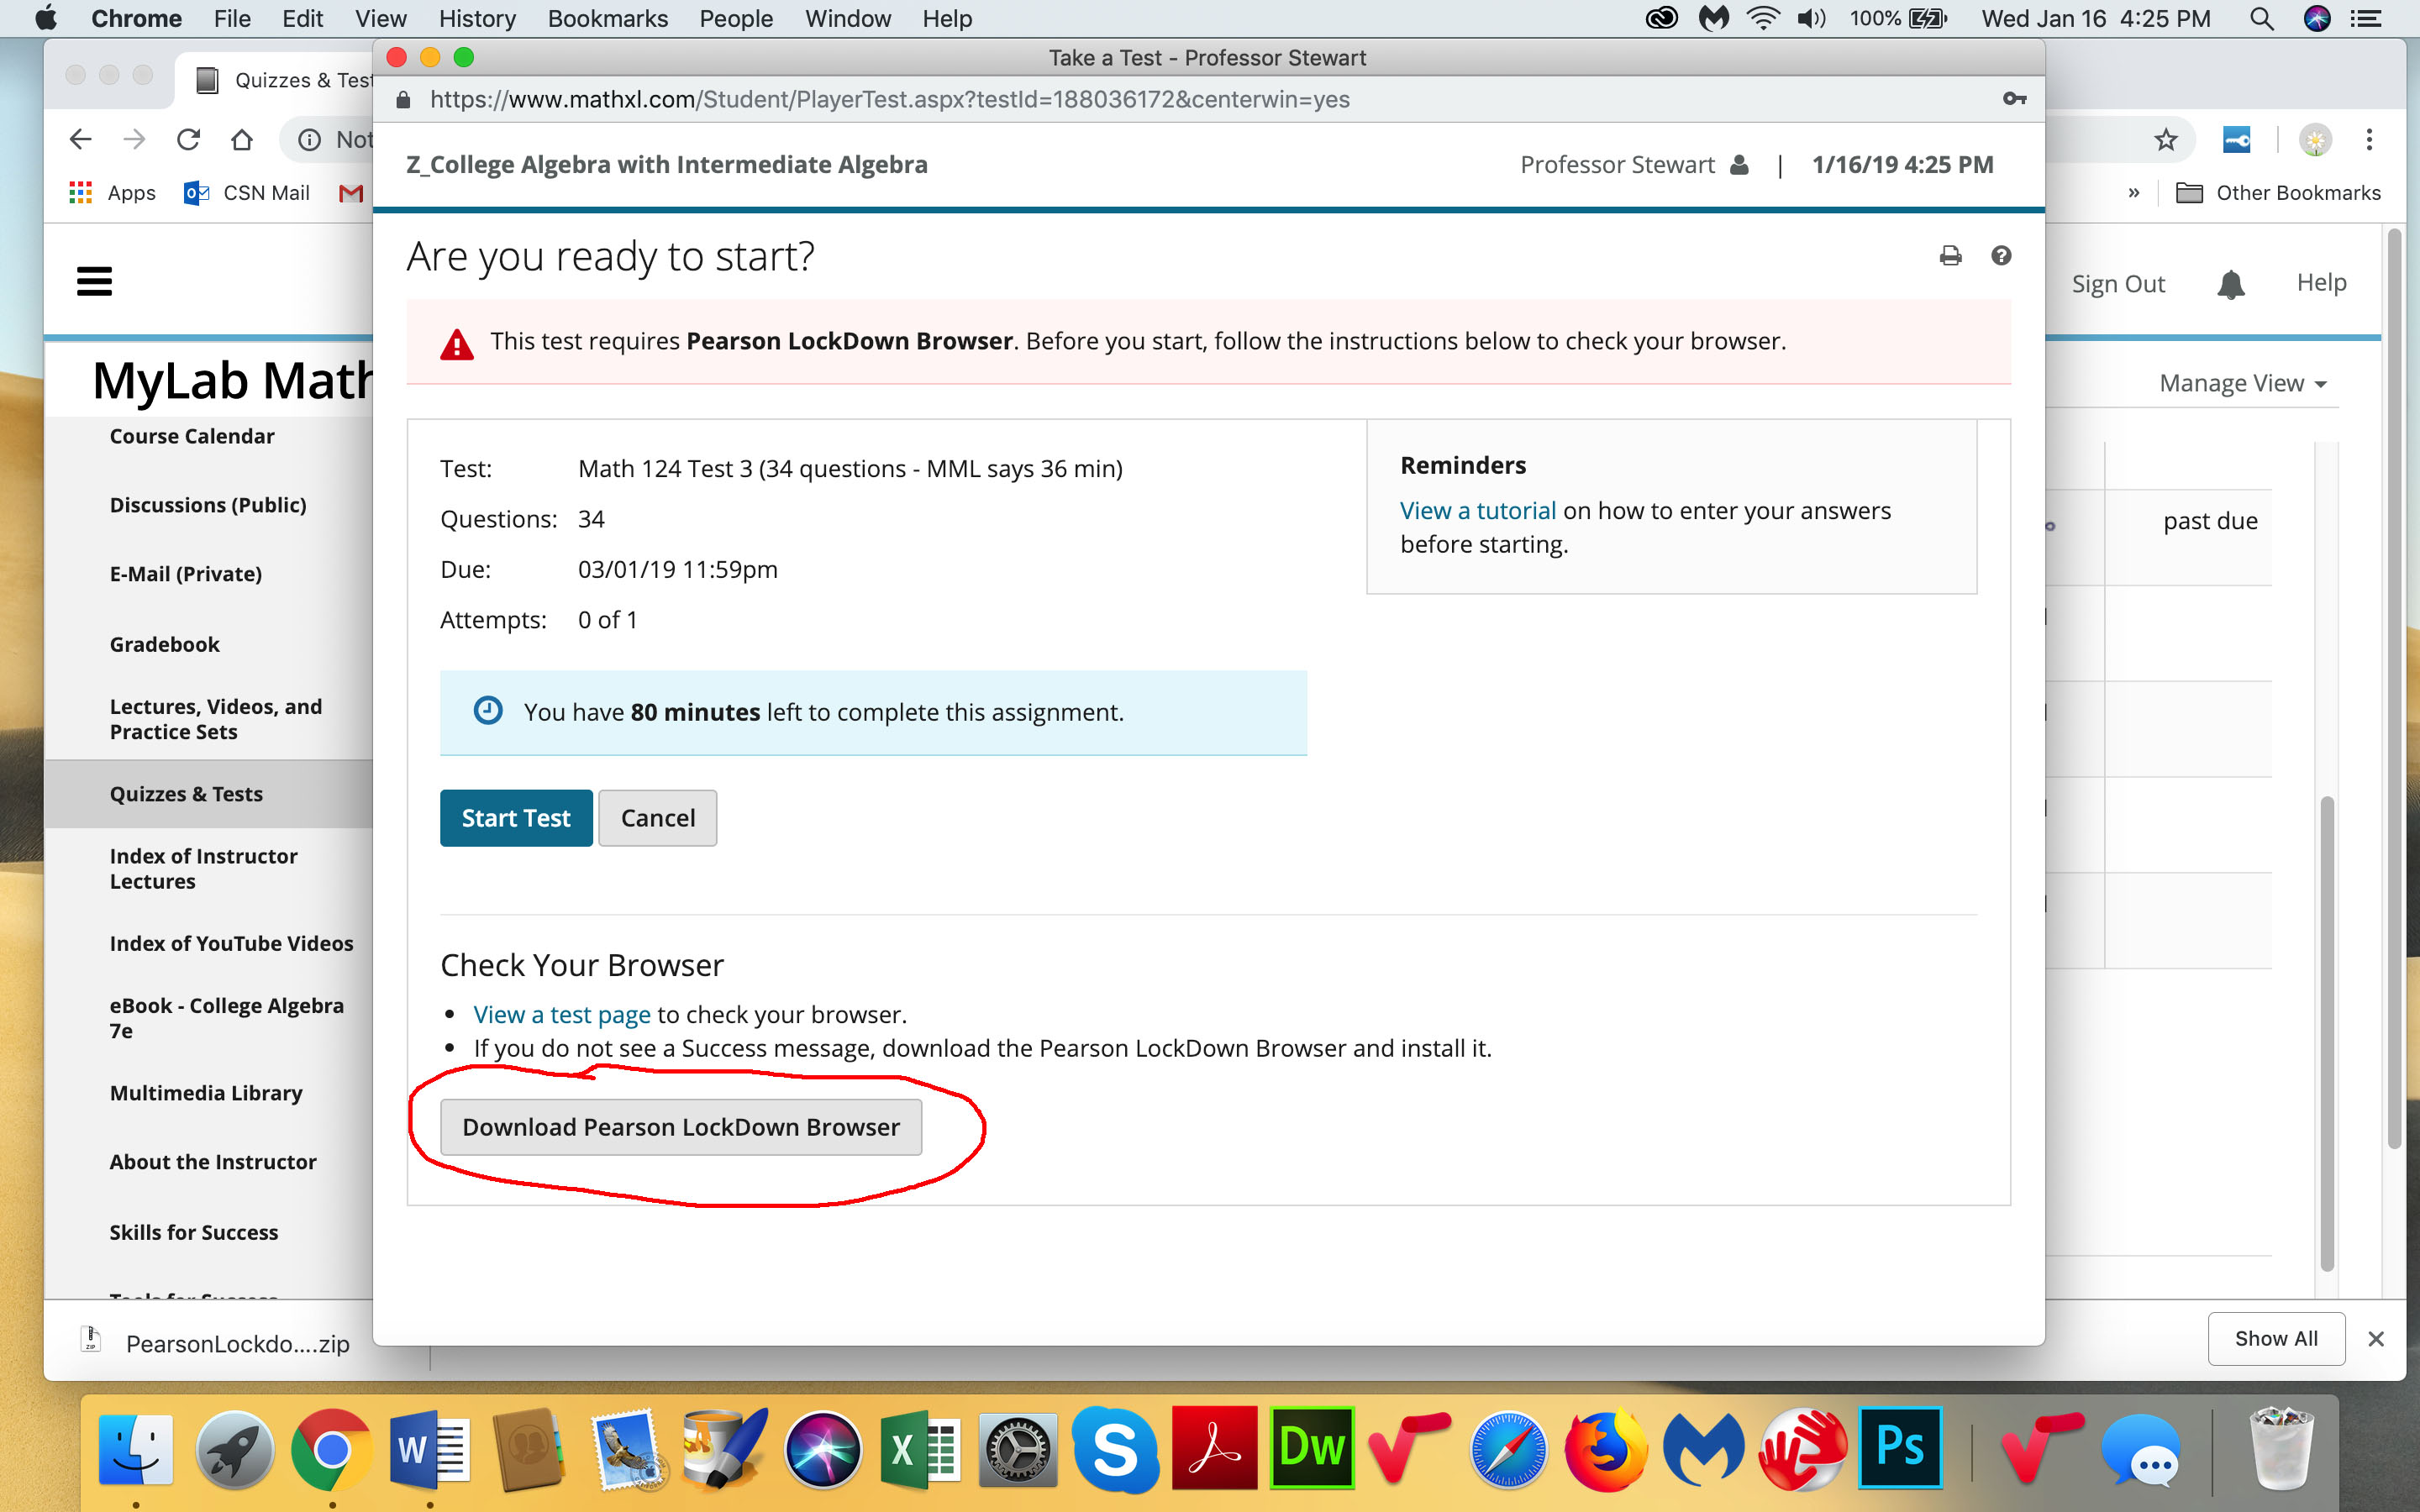Screen dimensions: 2420x1512
Task: Select Gradebook in the course sidebar
Action: 165,644
